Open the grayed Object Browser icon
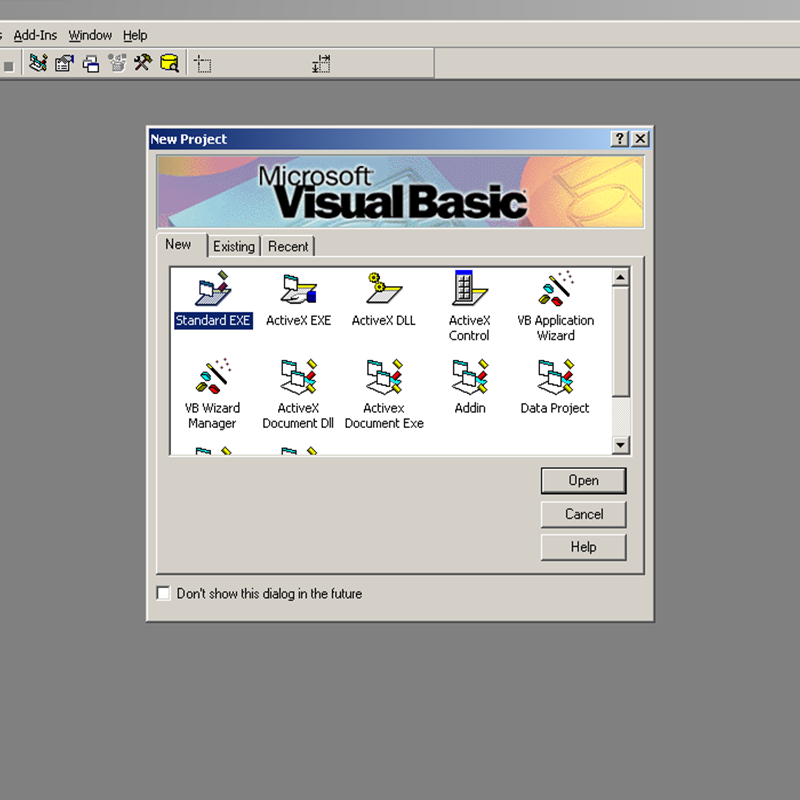 point(117,63)
